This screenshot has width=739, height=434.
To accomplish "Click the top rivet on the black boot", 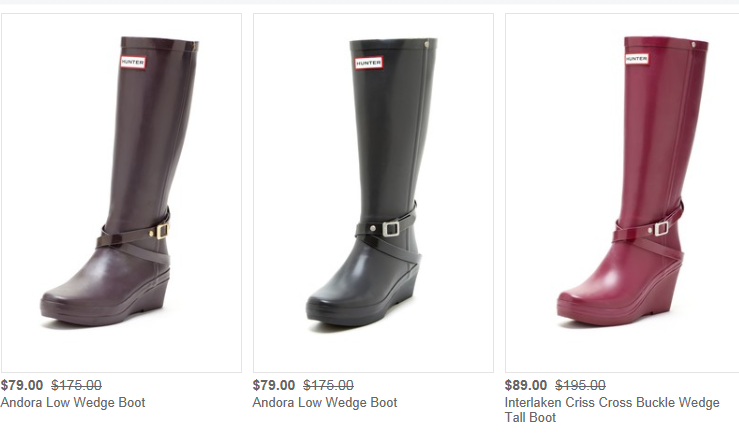I will coord(427,44).
